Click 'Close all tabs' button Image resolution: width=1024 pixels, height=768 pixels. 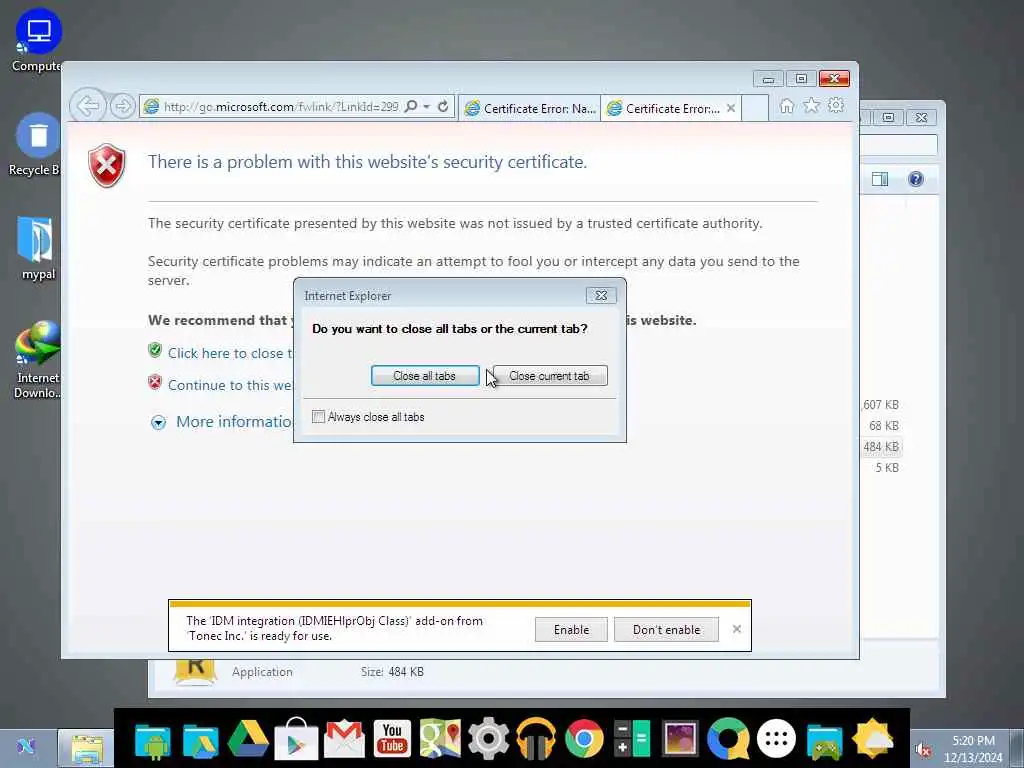click(x=424, y=376)
